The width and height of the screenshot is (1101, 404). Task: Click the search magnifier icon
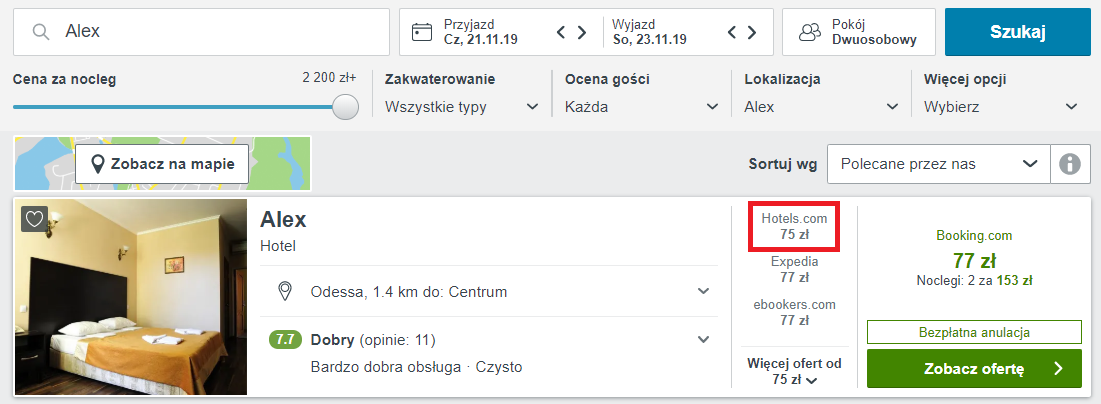pos(41,32)
